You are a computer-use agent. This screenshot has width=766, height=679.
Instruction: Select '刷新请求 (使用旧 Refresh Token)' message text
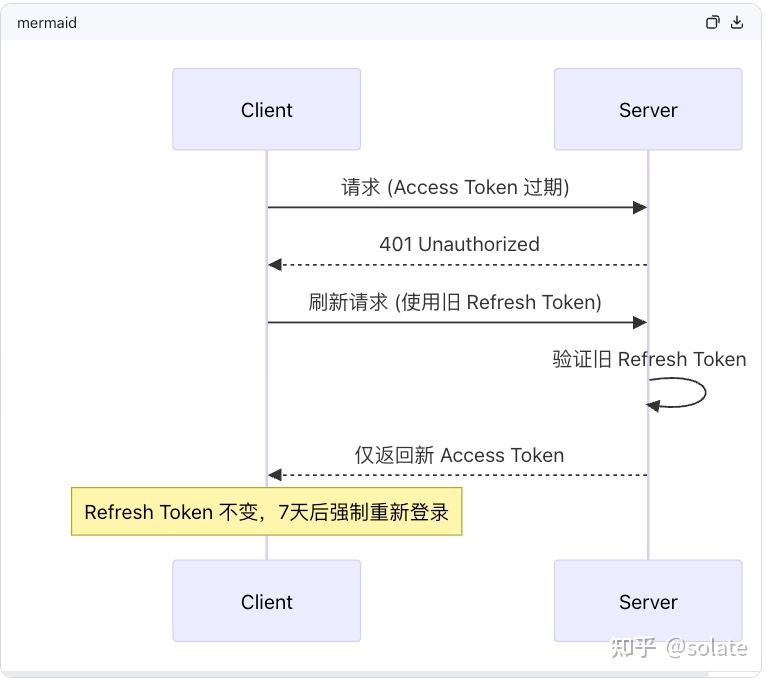pyautogui.click(x=455, y=302)
